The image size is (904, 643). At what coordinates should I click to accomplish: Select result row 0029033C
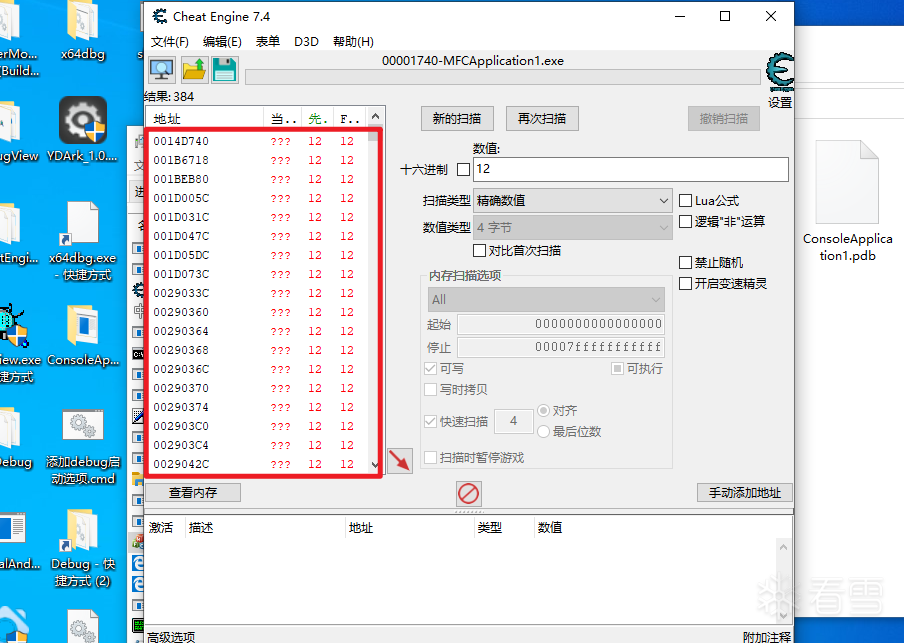258,293
